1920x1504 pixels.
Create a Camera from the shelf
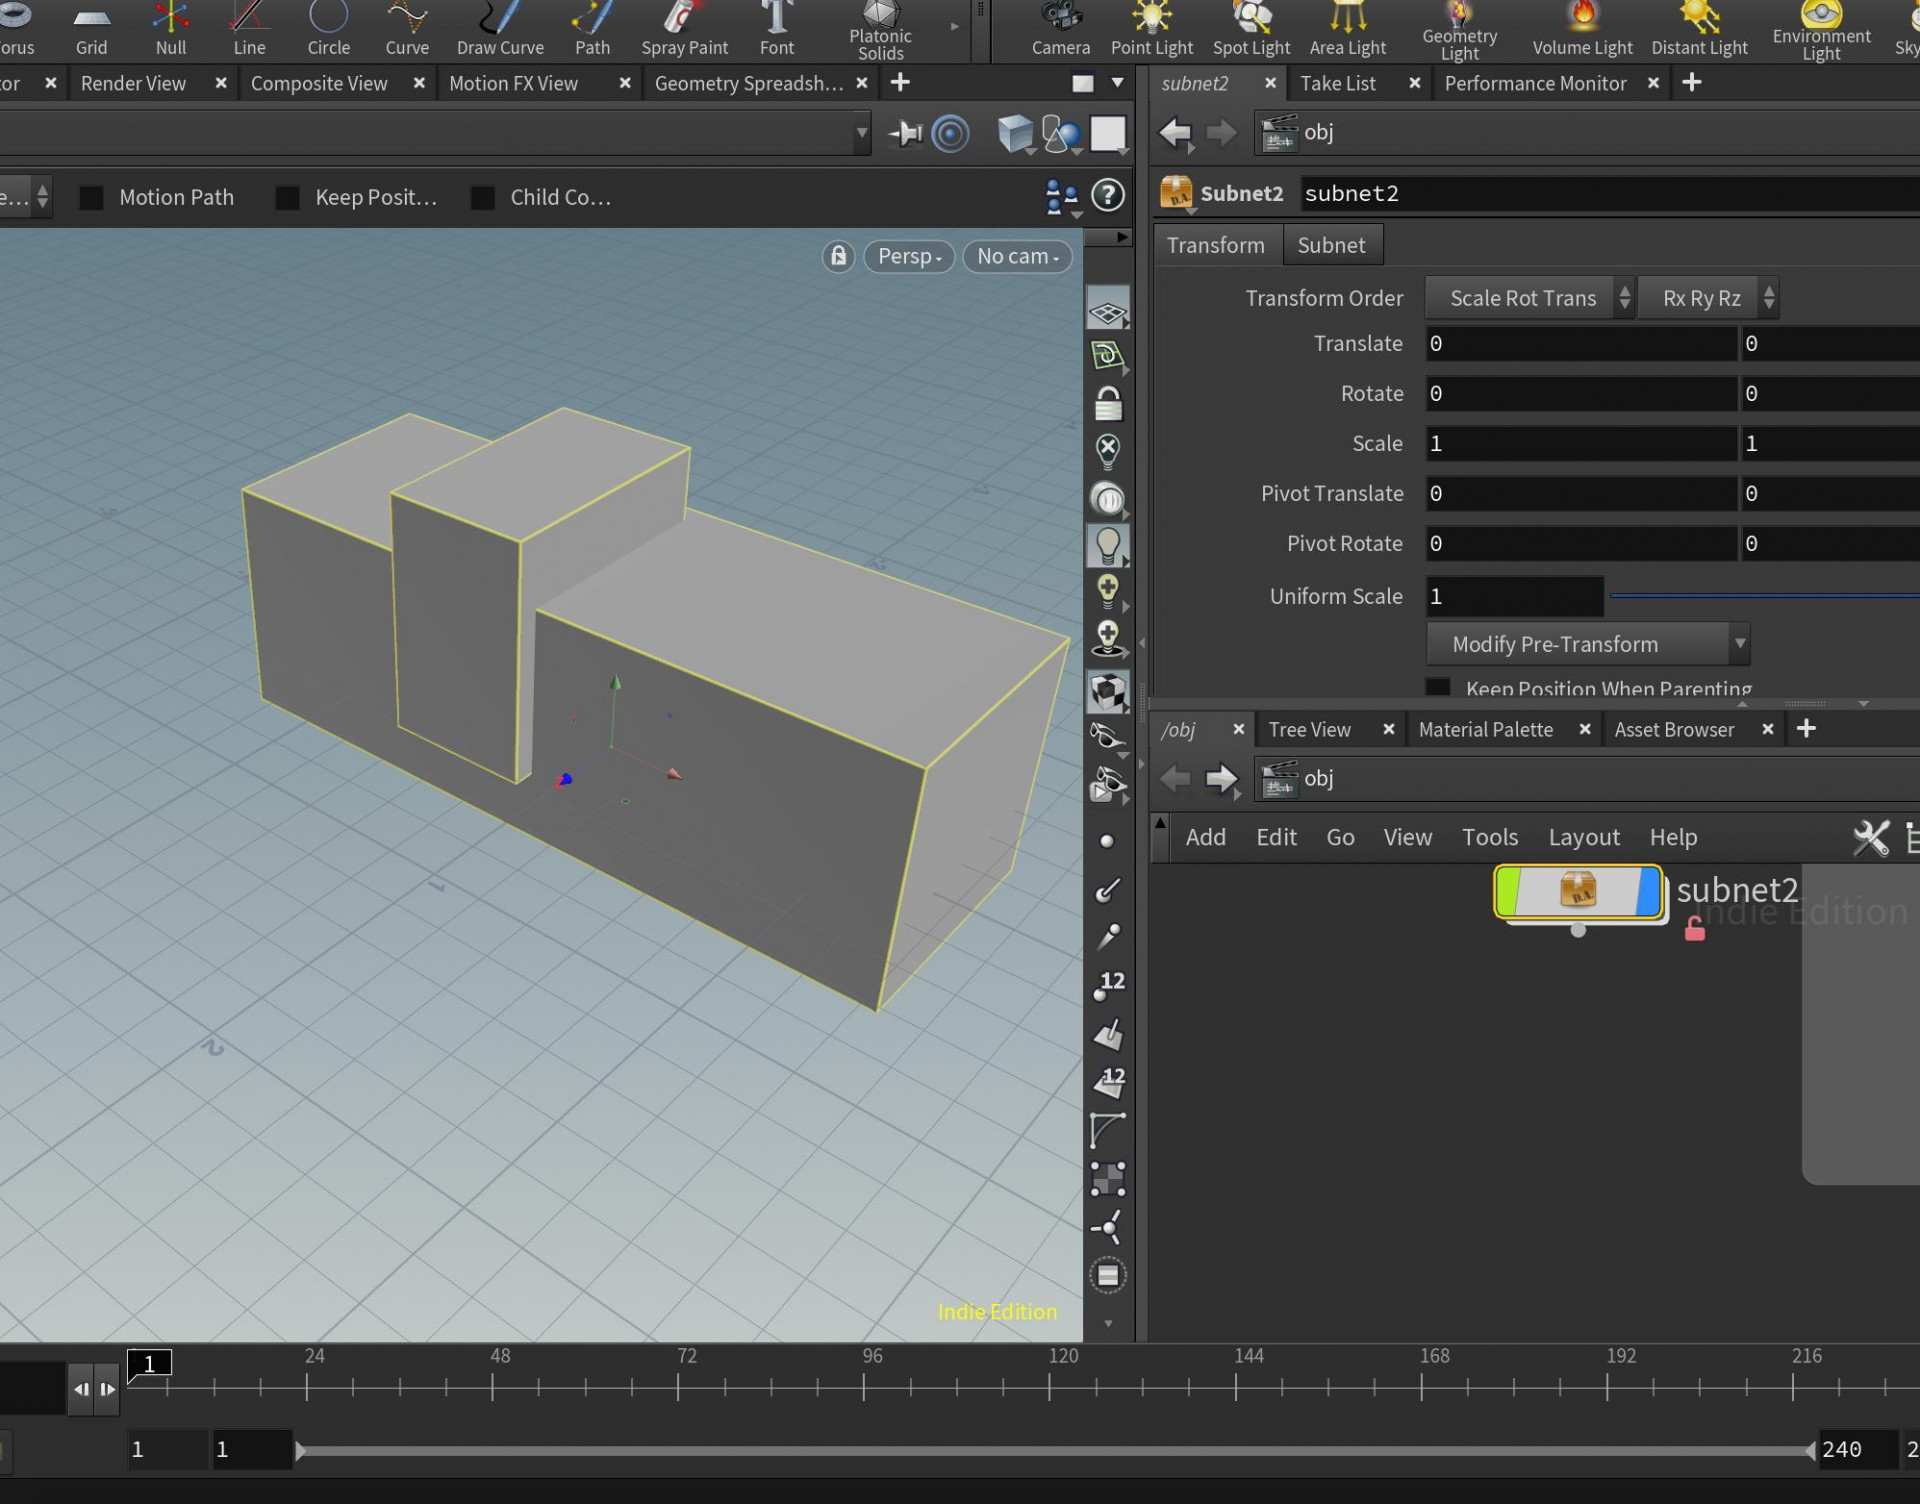pyautogui.click(x=1060, y=30)
